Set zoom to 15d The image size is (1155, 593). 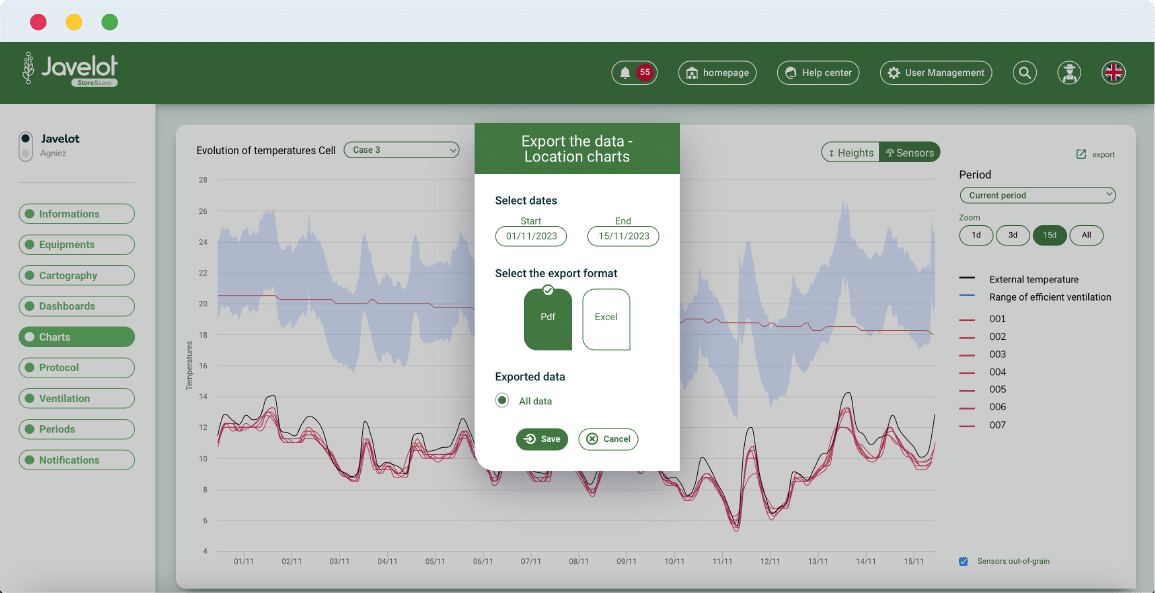tap(1050, 236)
